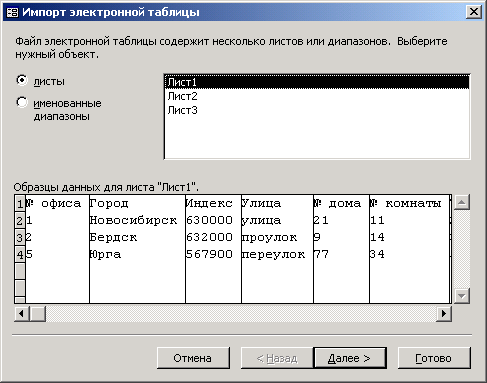The height and width of the screenshot is (383, 487).
Task: Click the Готово button
Action: tap(434, 358)
